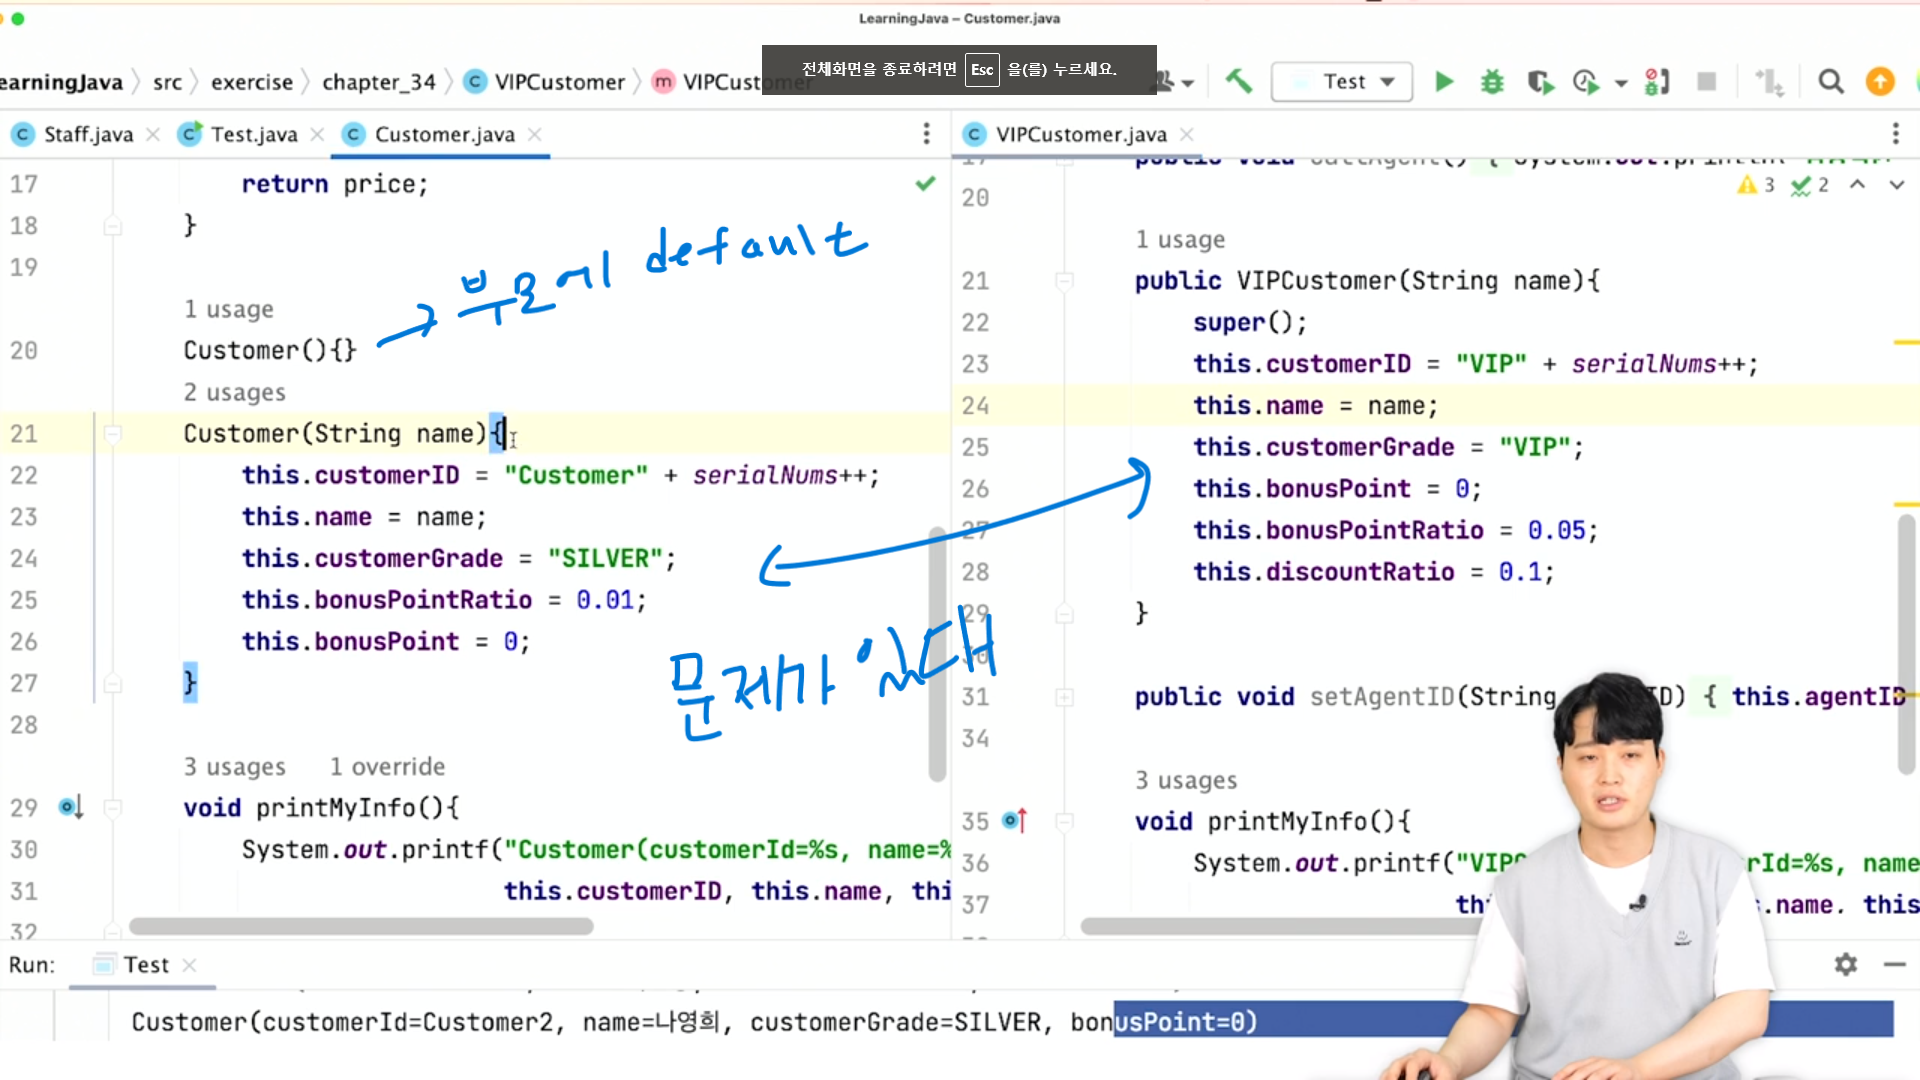Close the Customer.java tab
This screenshot has height=1080, width=1920.
[535, 134]
